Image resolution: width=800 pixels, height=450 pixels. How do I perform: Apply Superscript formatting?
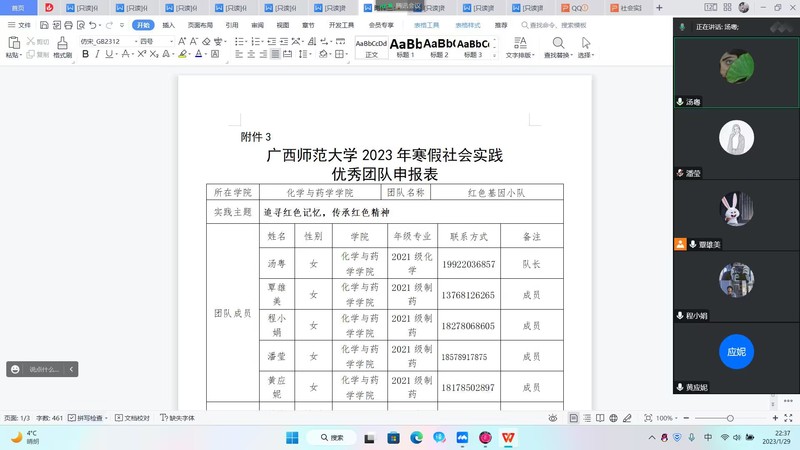(142, 54)
